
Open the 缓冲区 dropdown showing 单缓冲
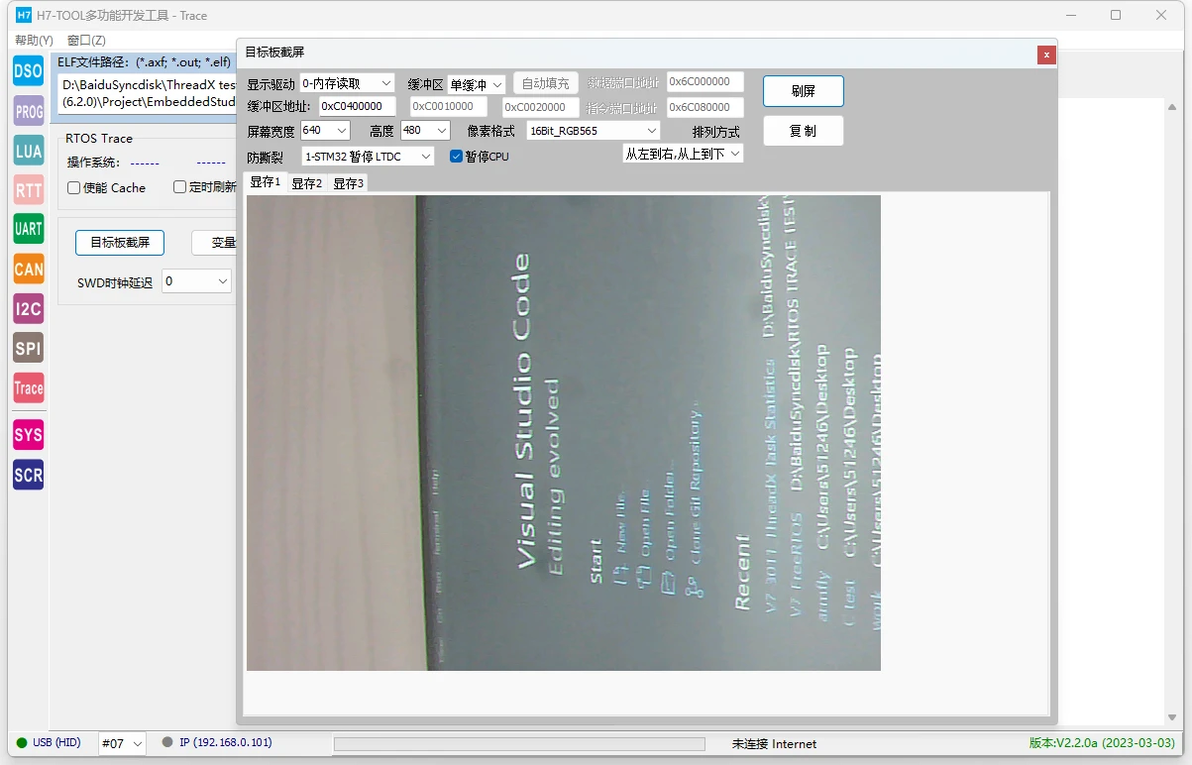[476, 84]
